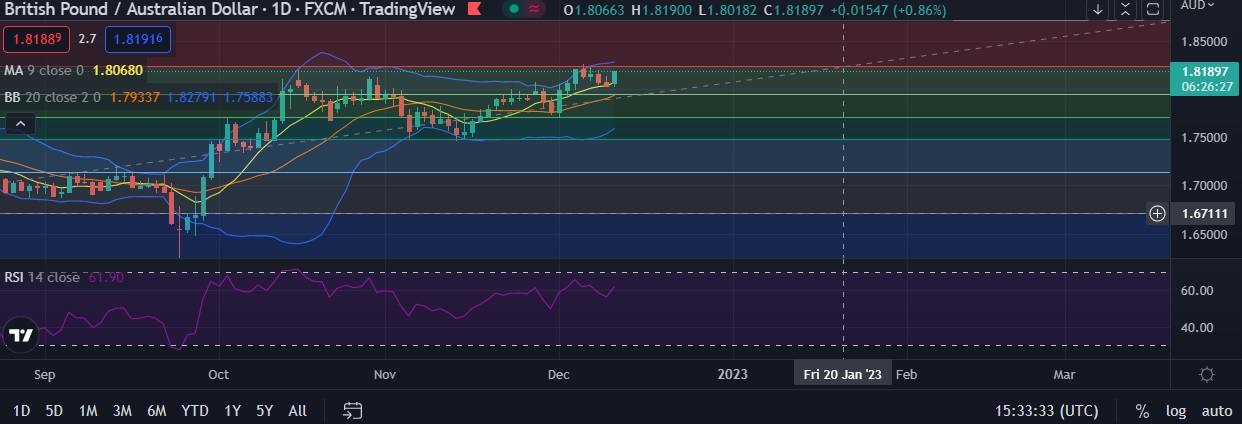The width and height of the screenshot is (1242, 424).
Task: Click the 1.75000 price scale label
Action: (1204, 138)
